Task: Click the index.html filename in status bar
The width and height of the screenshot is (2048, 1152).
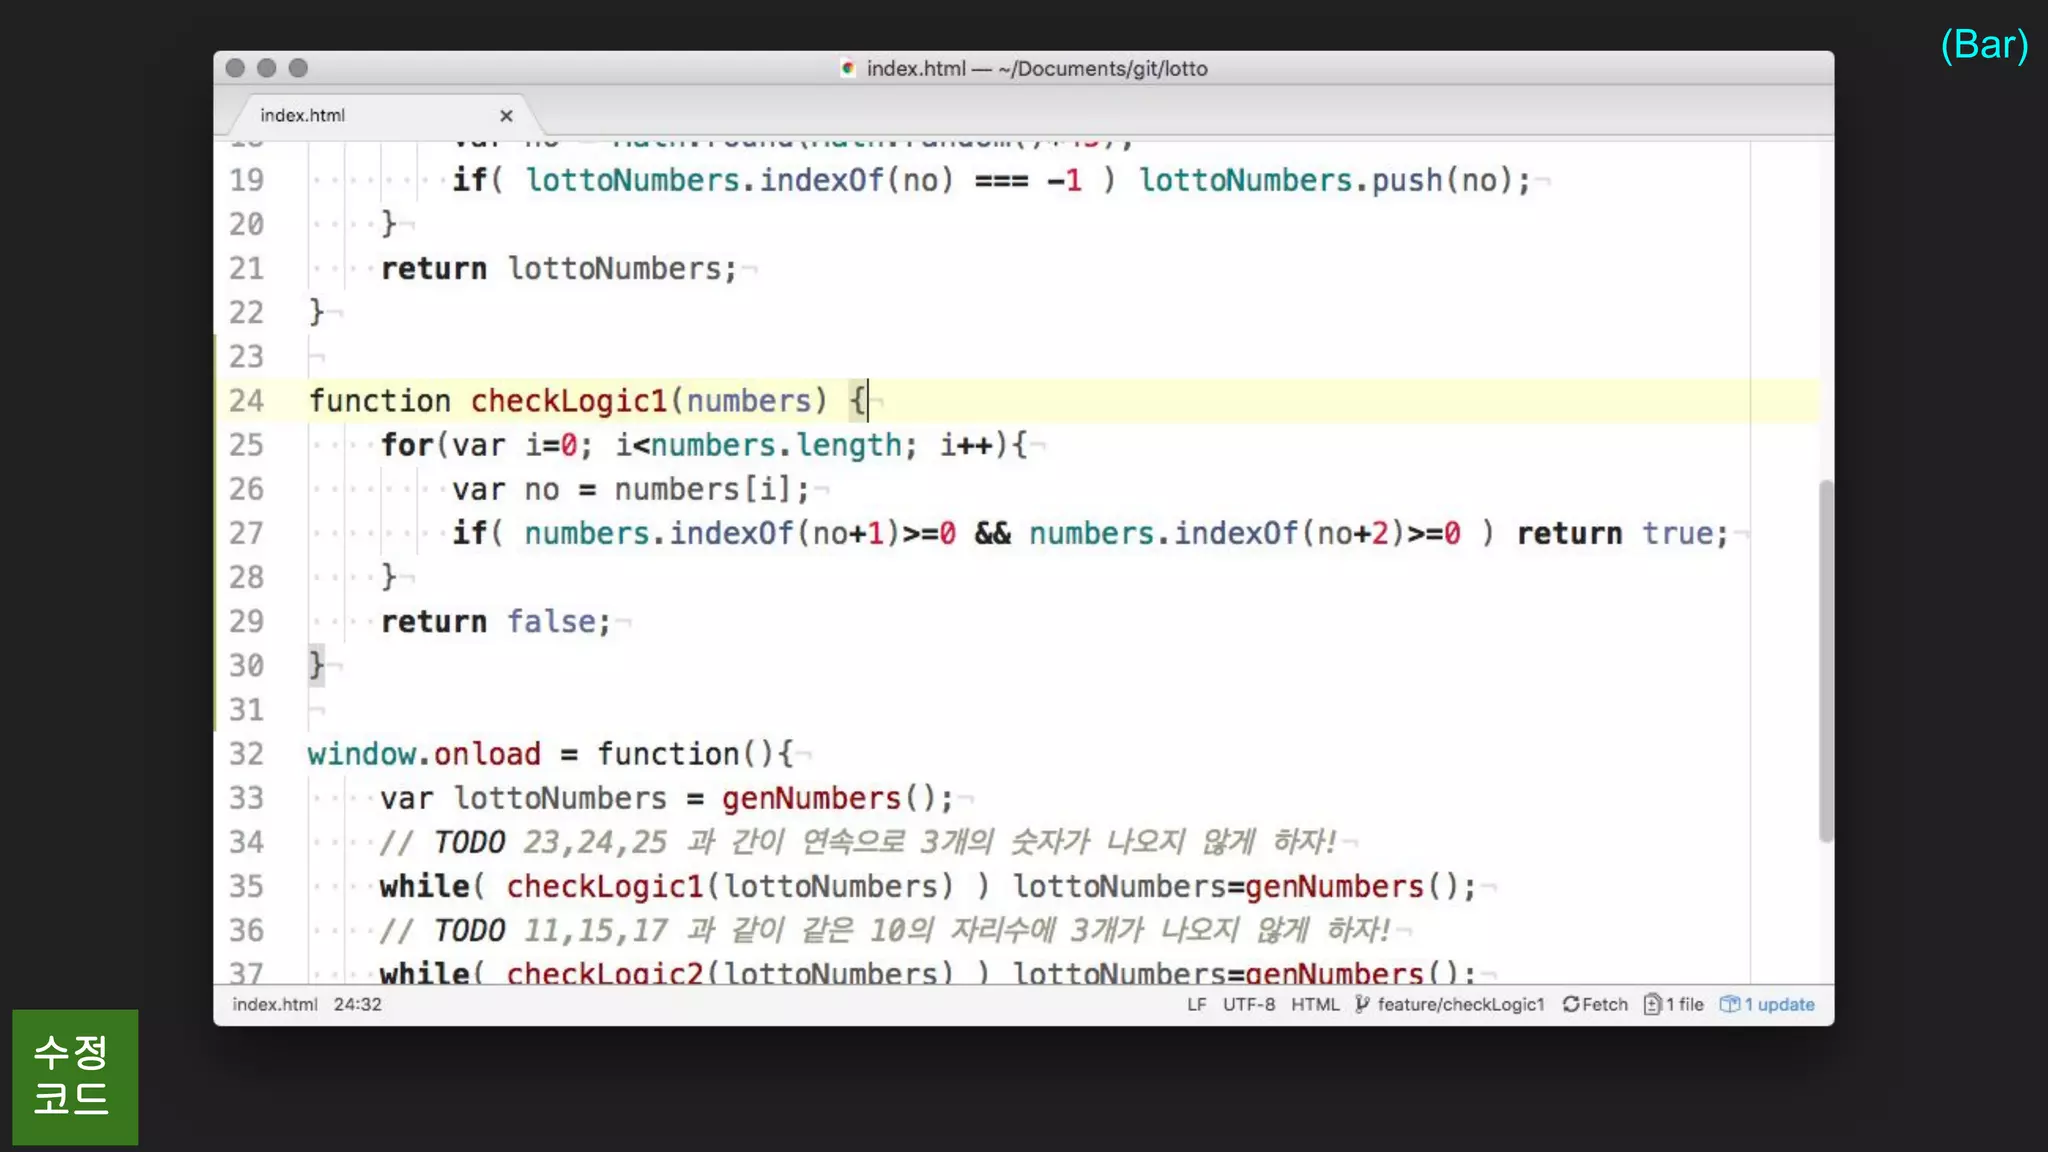Action: (275, 1004)
